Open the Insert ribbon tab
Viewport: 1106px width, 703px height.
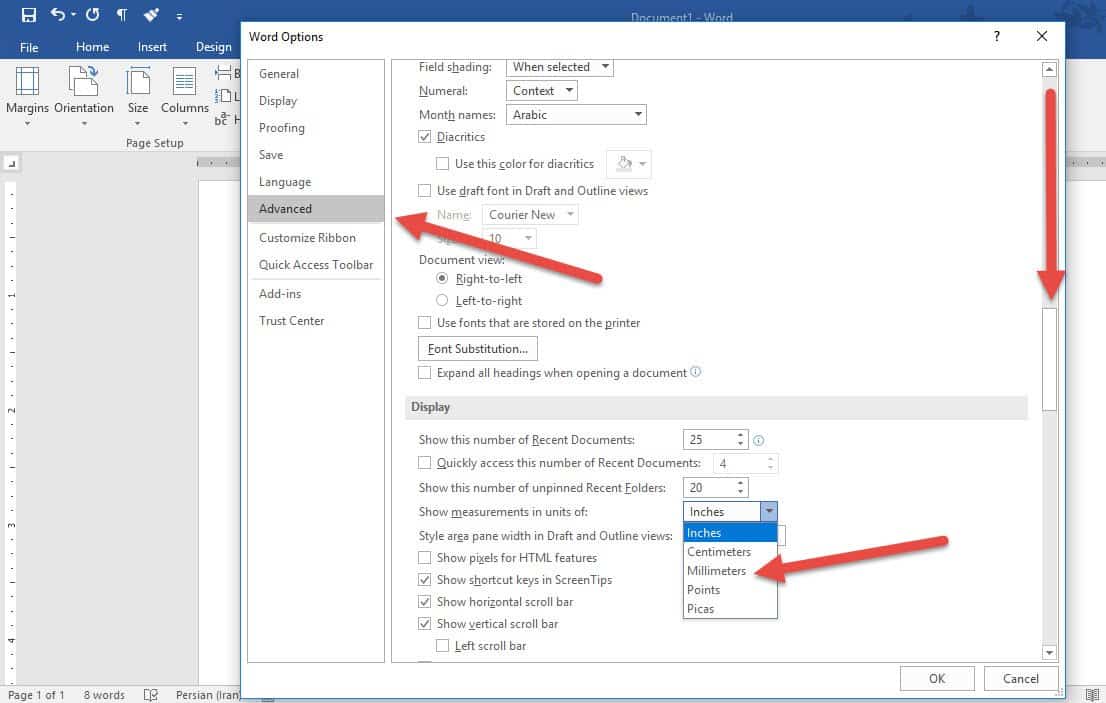pos(152,47)
